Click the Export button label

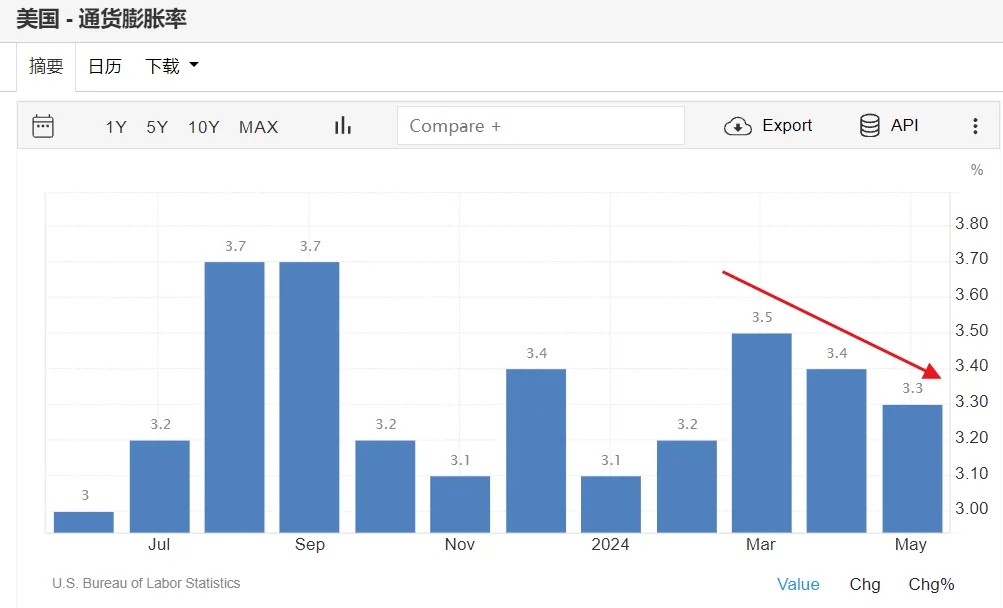pos(787,126)
